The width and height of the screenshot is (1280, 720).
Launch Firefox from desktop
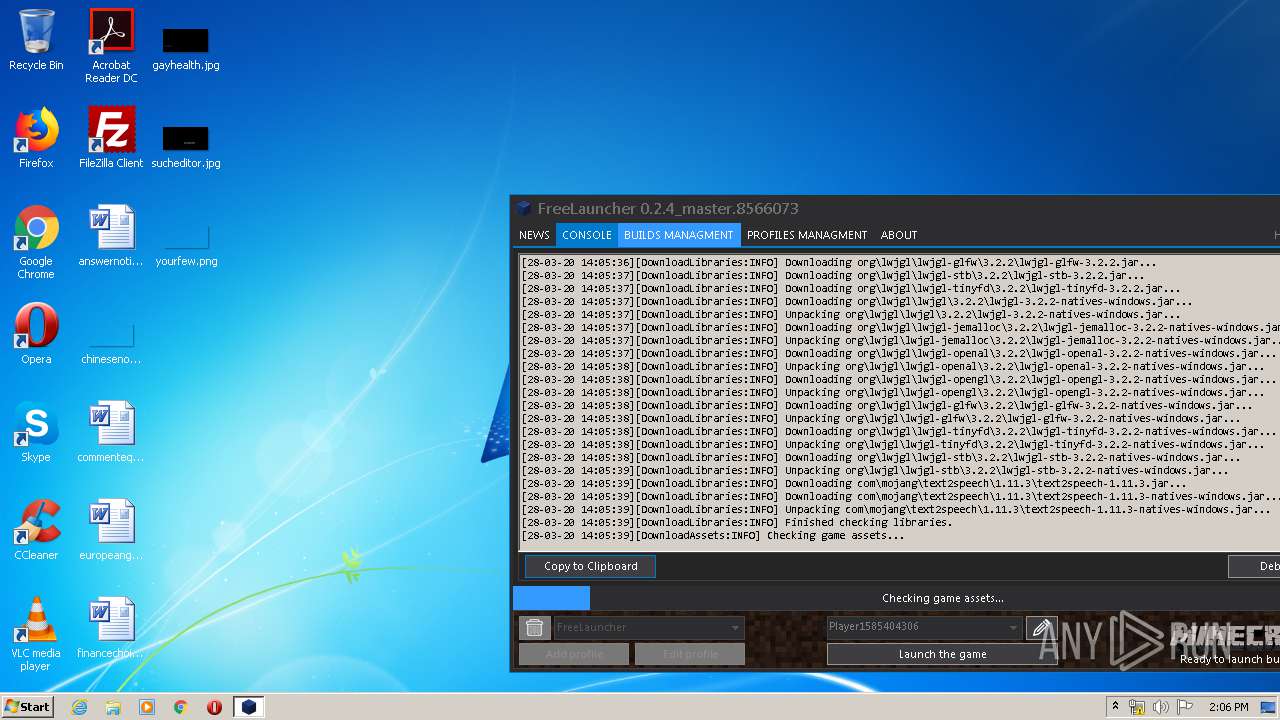coord(36,138)
